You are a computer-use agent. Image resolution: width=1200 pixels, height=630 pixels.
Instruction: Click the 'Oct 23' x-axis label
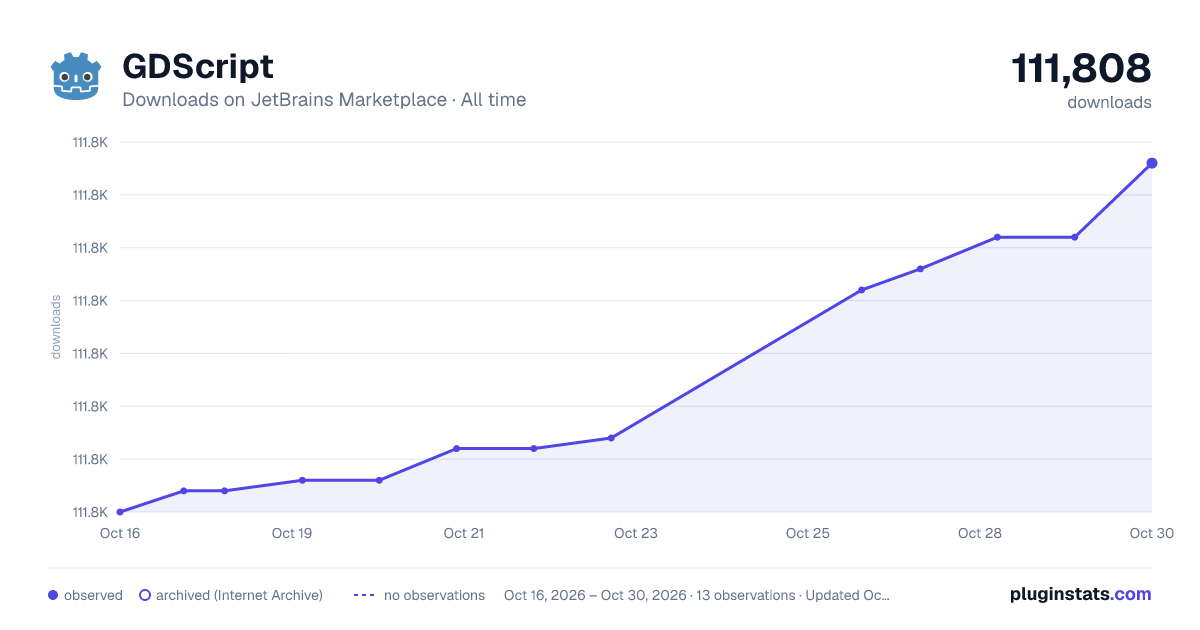click(x=636, y=533)
